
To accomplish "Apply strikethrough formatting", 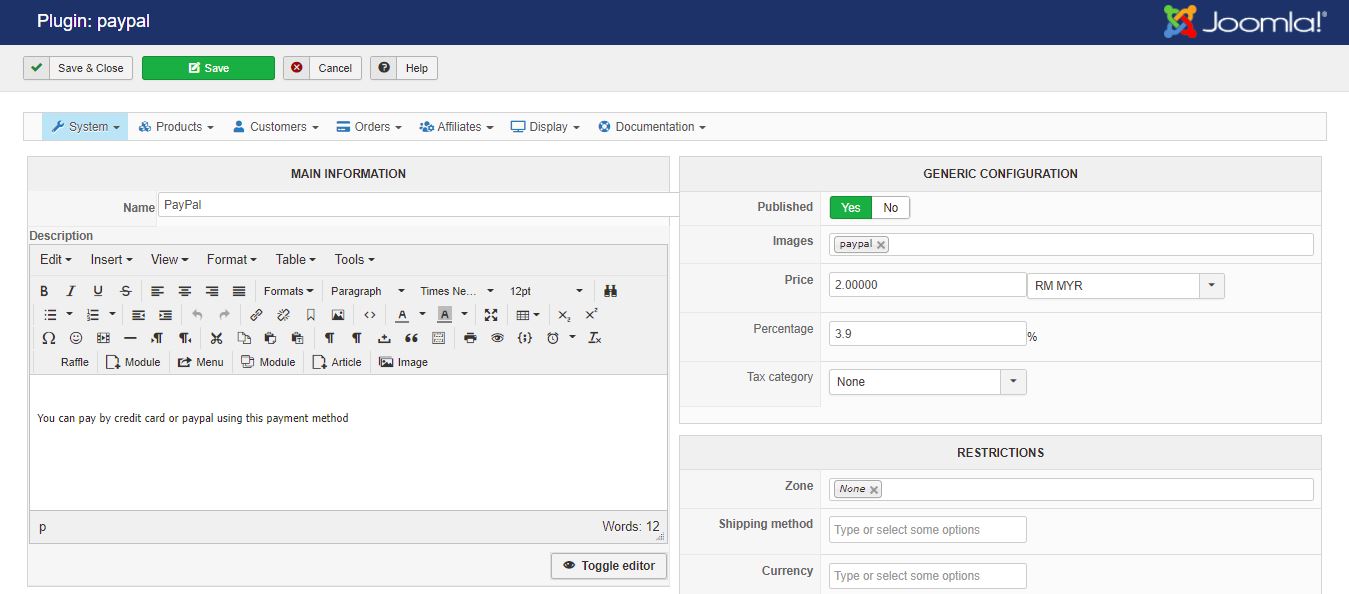I will 125,291.
